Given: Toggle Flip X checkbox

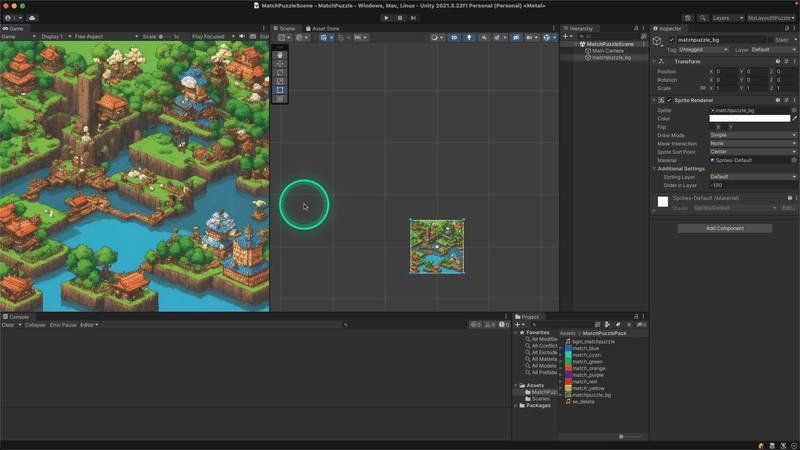Looking at the screenshot, I should coord(712,127).
